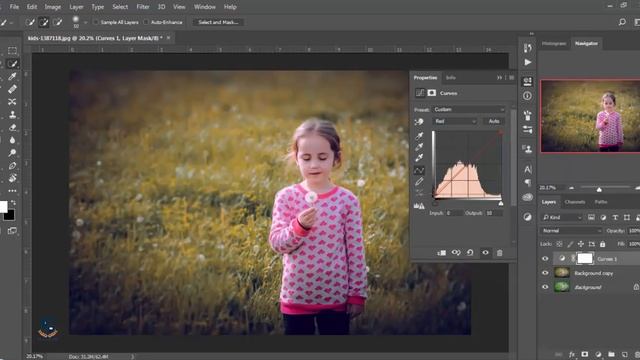
Task: Hide the Curves 1 layer
Action: coord(545,259)
